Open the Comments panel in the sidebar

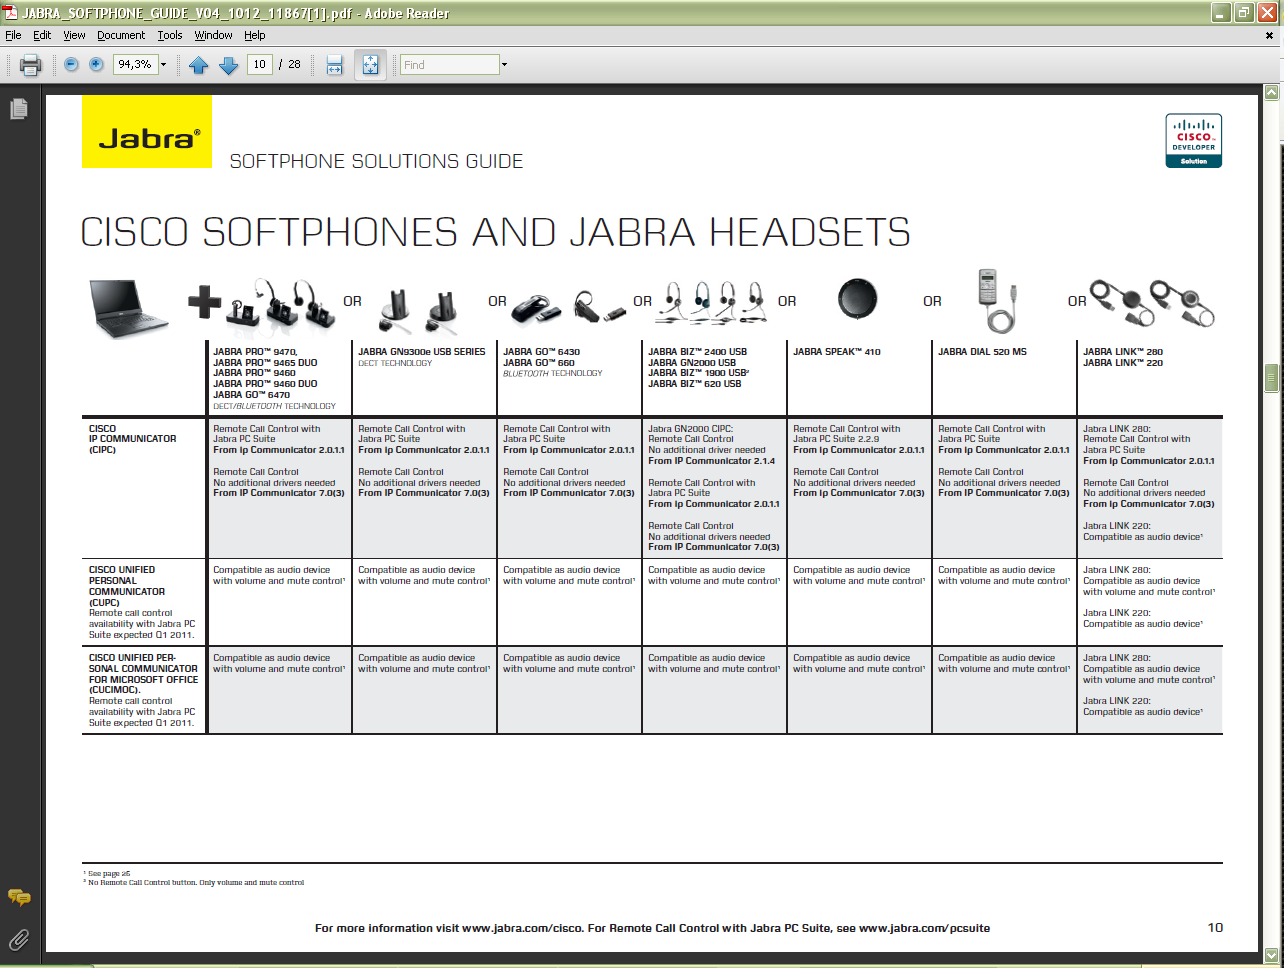pyautogui.click(x=19, y=897)
